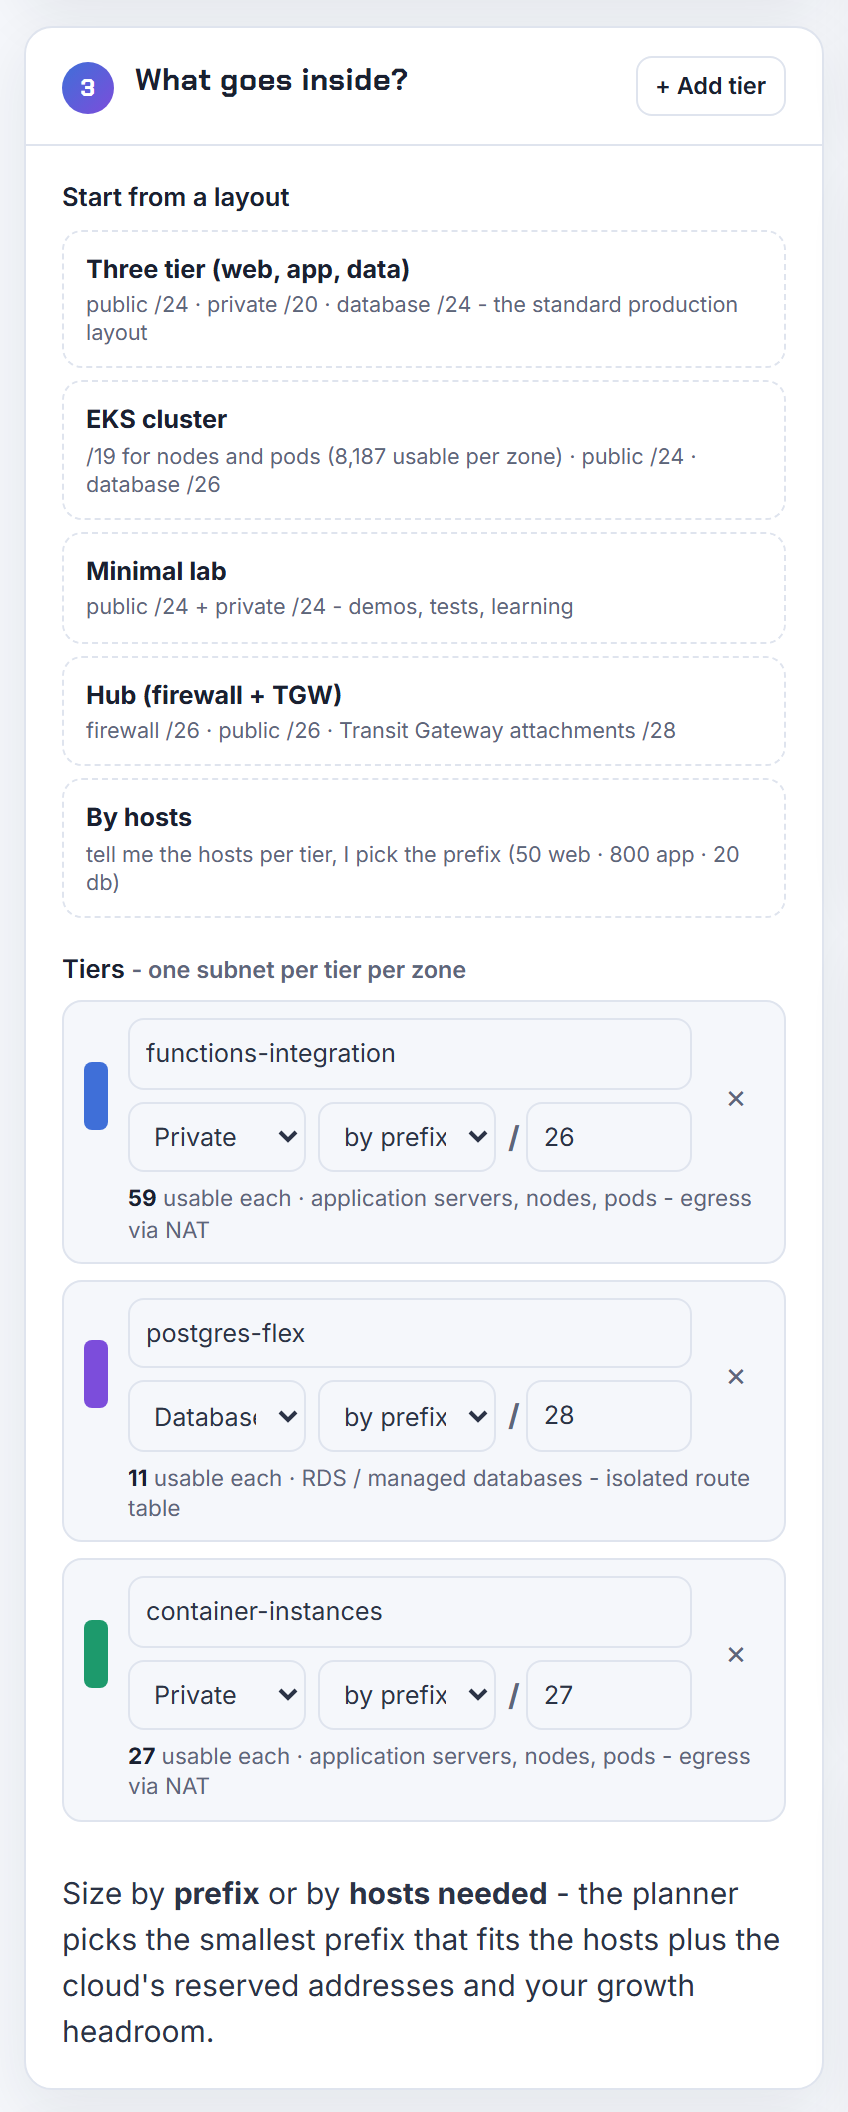Choose the EKS cluster layout
The image size is (848, 2112).
click(x=424, y=450)
